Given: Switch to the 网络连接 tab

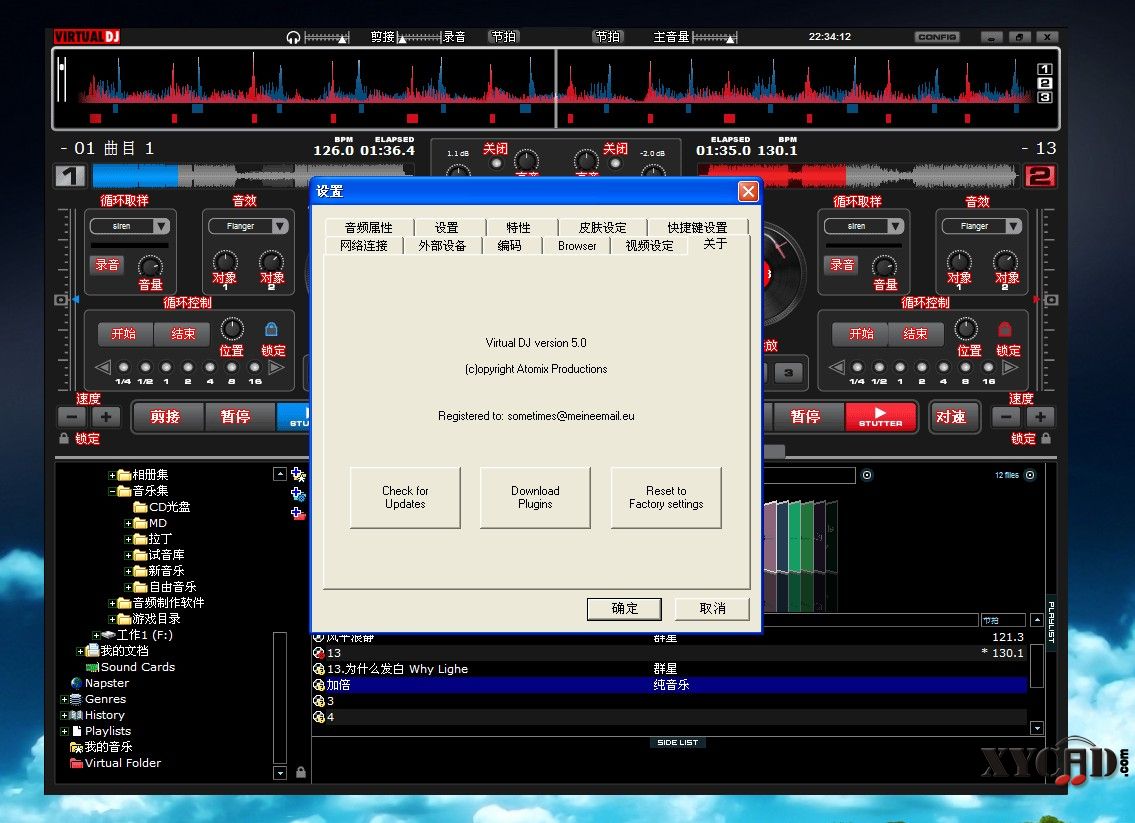Looking at the screenshot, I should click(363, 245).
